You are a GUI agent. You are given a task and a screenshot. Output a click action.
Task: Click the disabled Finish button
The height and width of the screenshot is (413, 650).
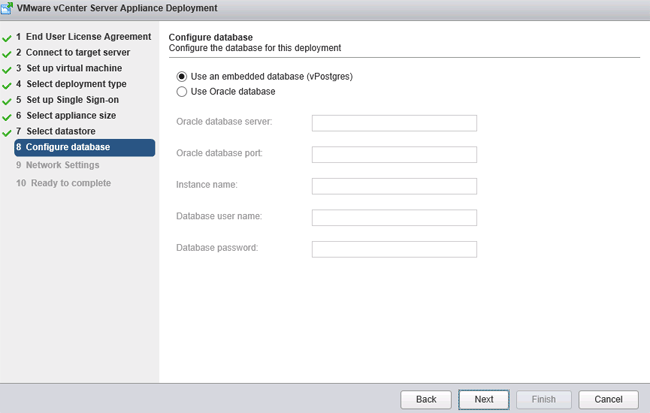point(543,399)
